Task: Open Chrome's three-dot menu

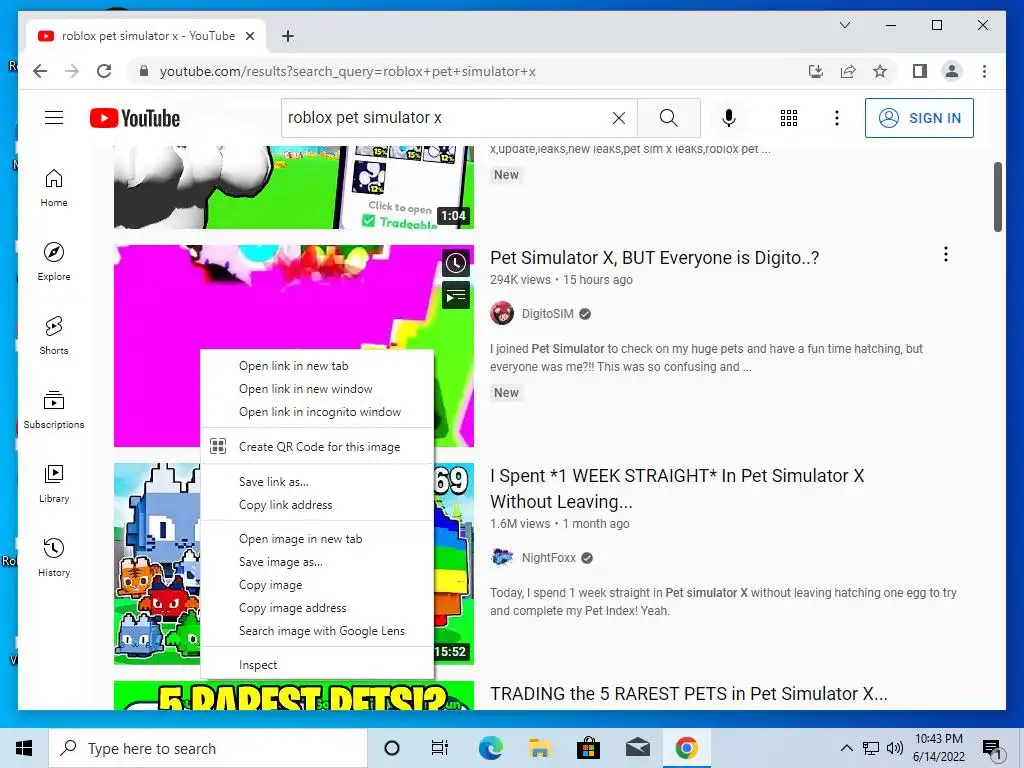Action: tap(984, 71)
